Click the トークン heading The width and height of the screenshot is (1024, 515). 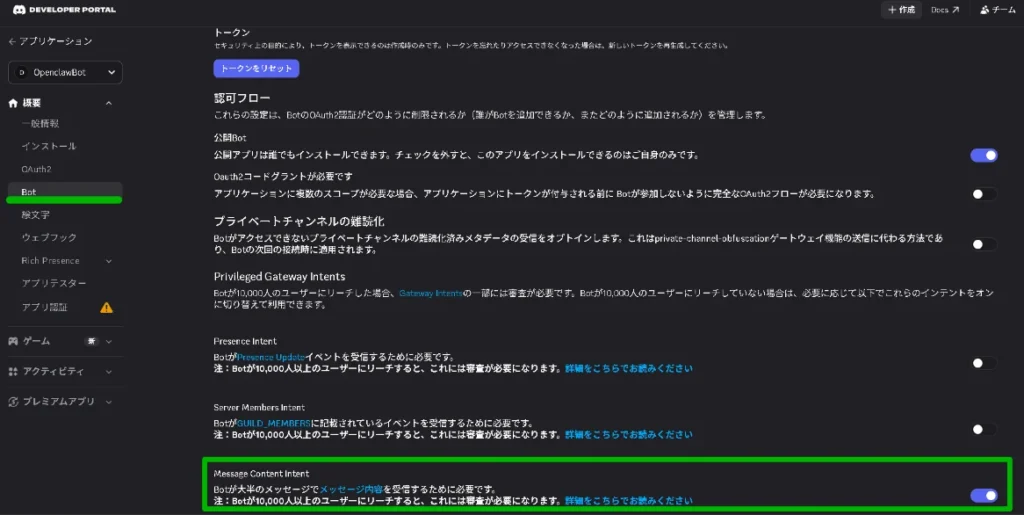tap(232, 33)
